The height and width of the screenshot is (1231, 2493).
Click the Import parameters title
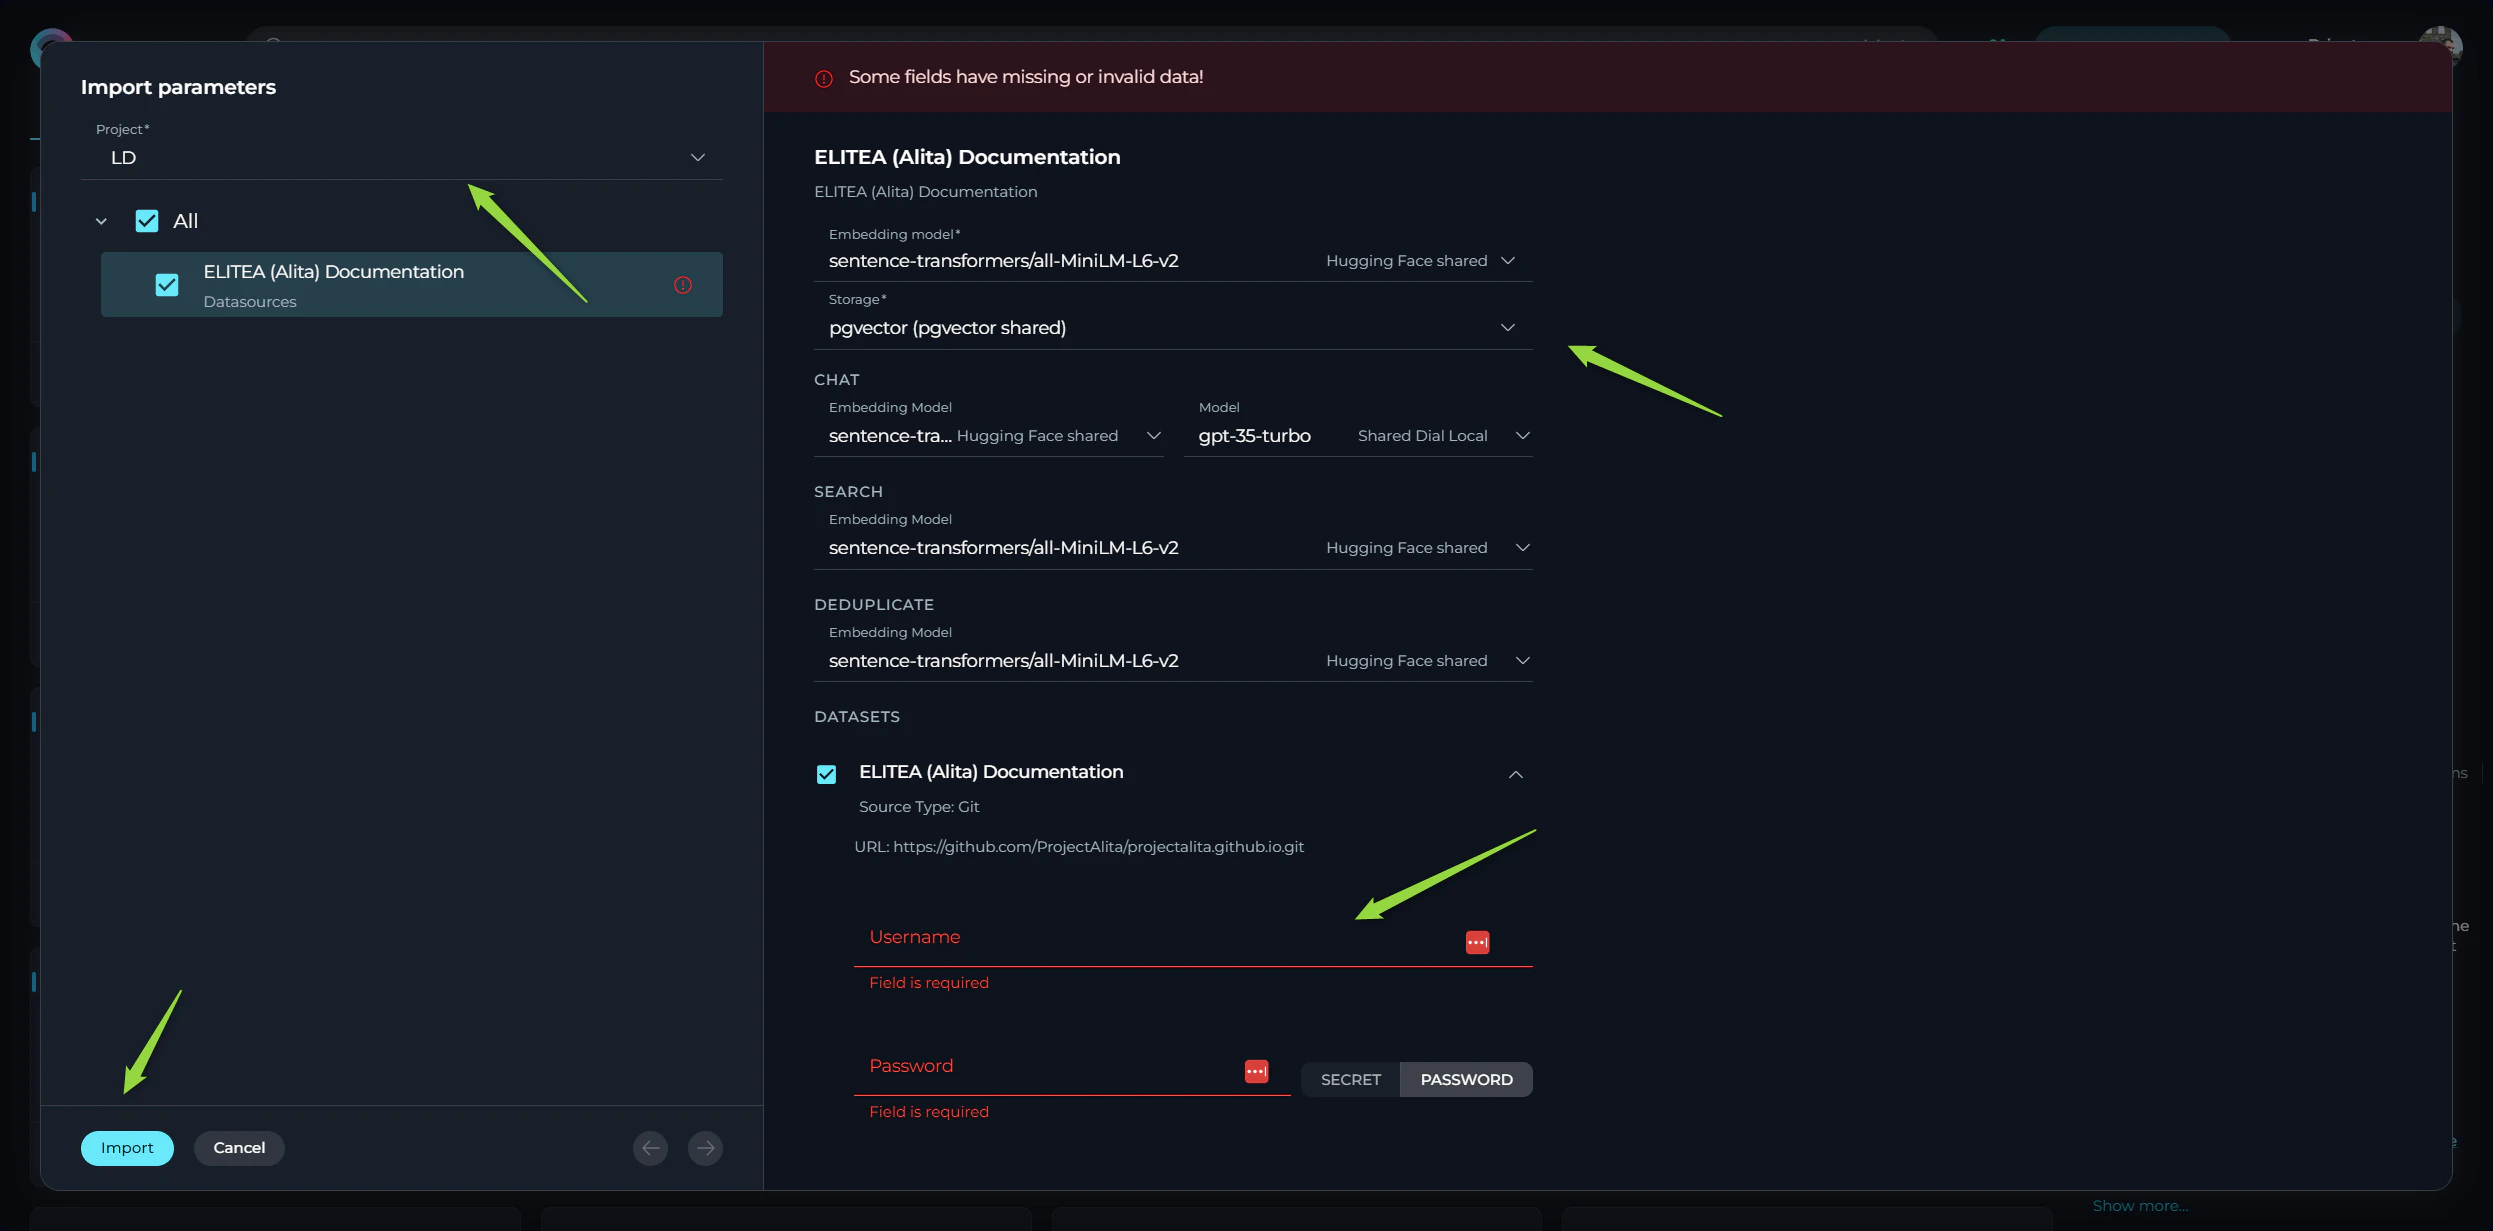(178, 87)
